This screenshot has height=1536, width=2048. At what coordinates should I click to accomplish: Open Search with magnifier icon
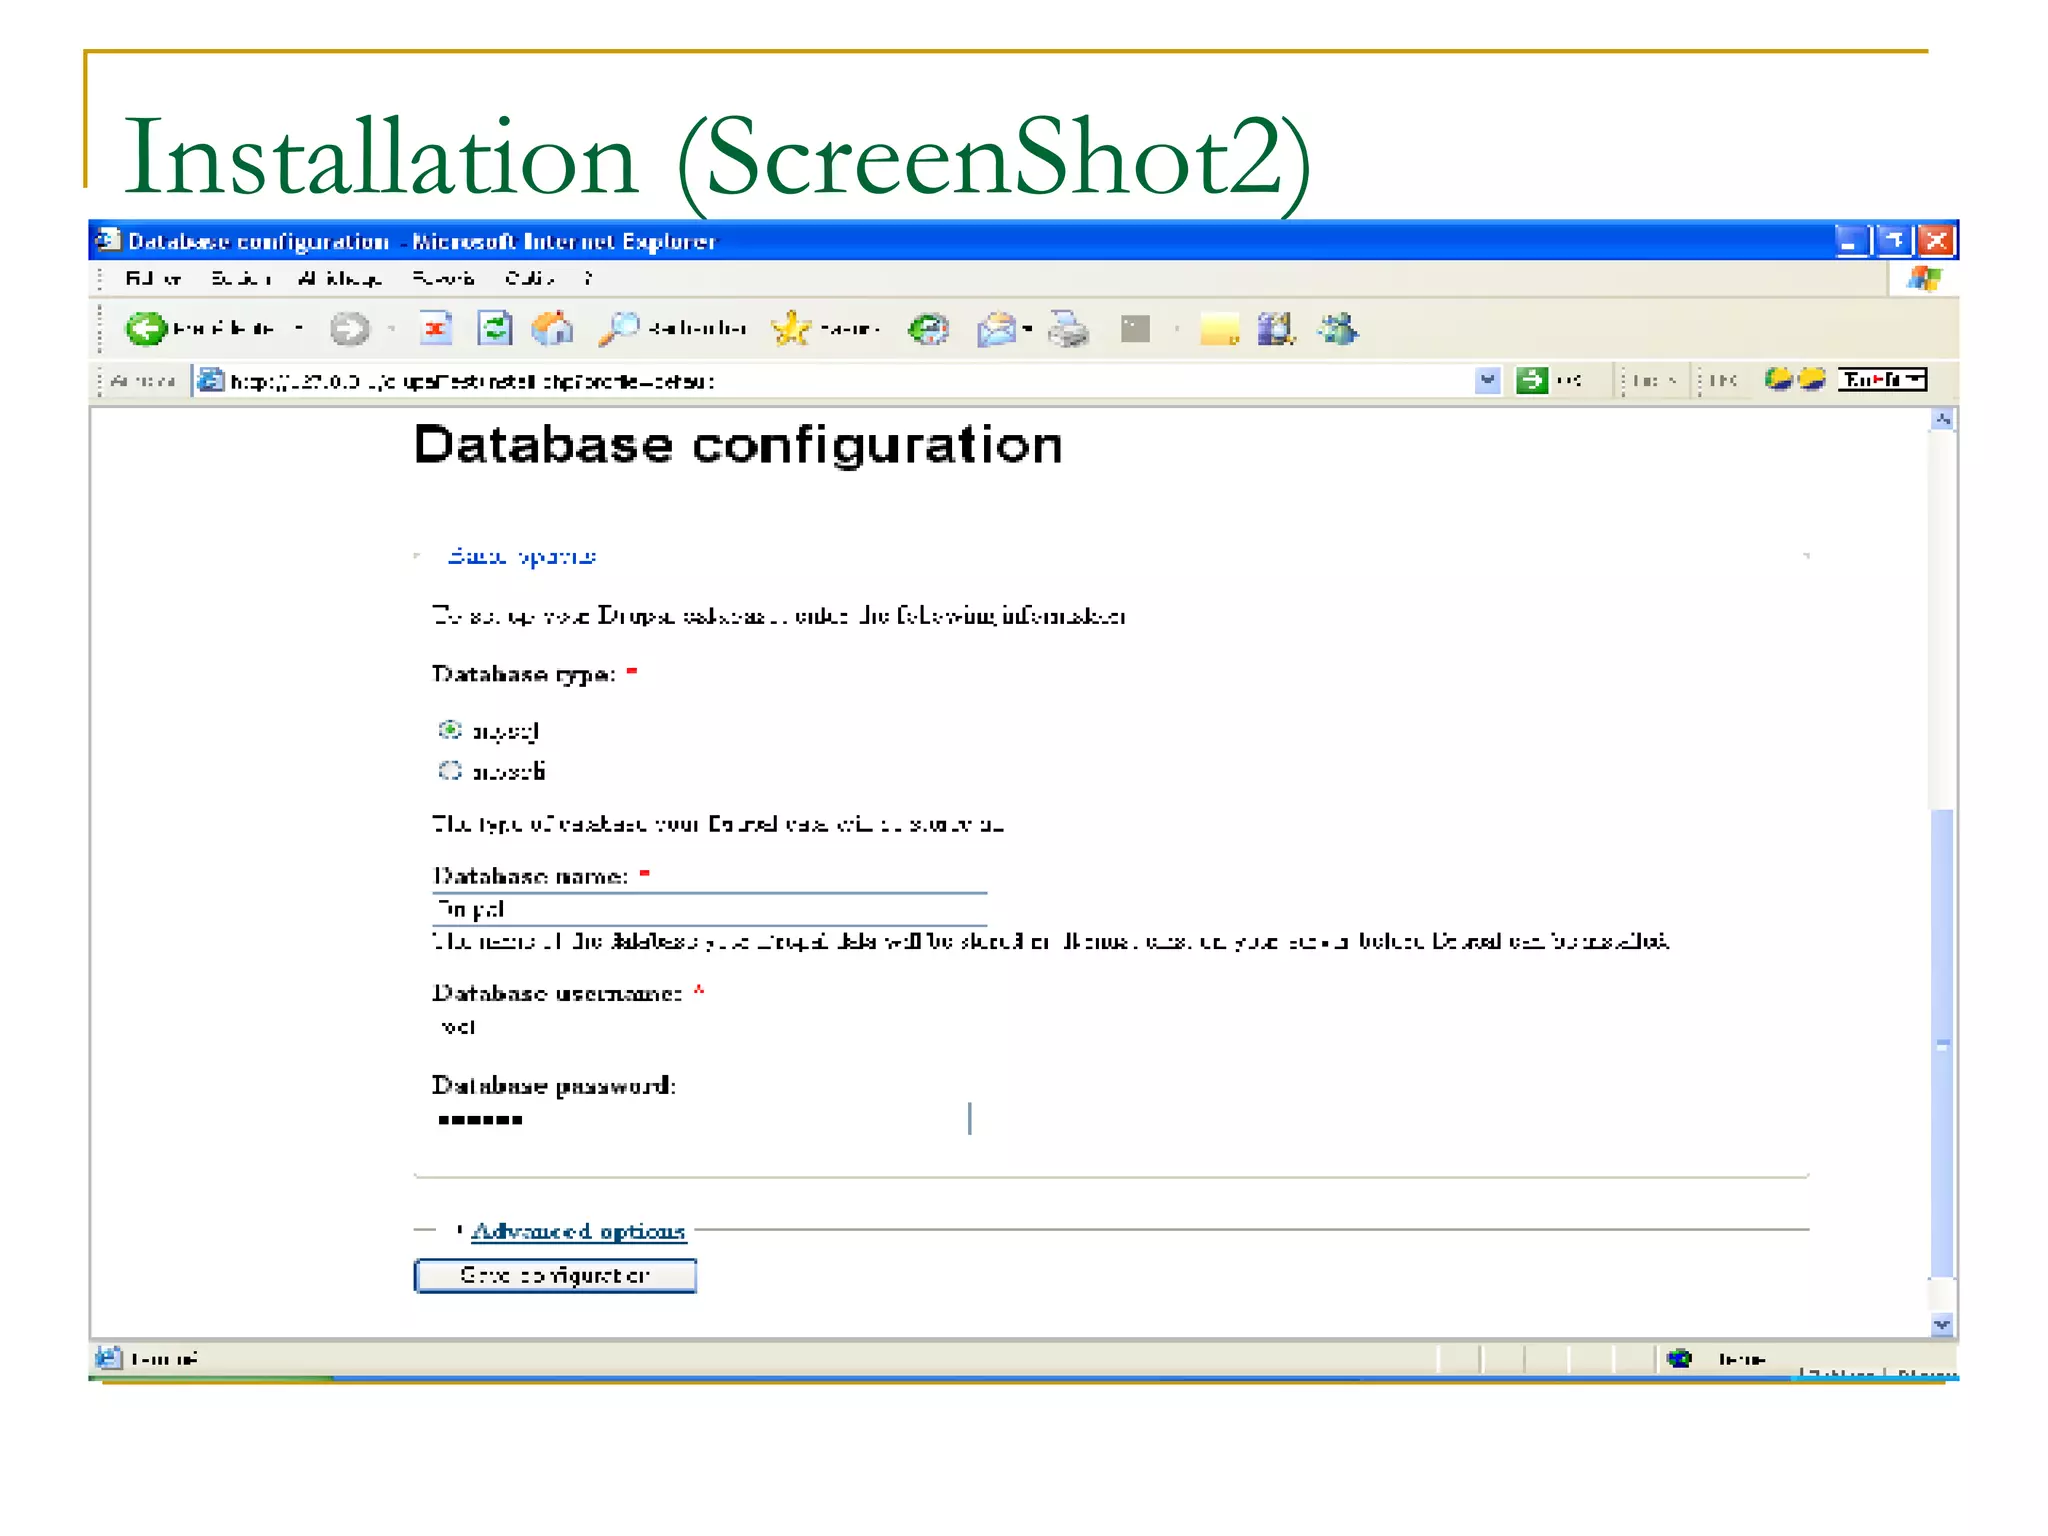[x=618, y=328]
